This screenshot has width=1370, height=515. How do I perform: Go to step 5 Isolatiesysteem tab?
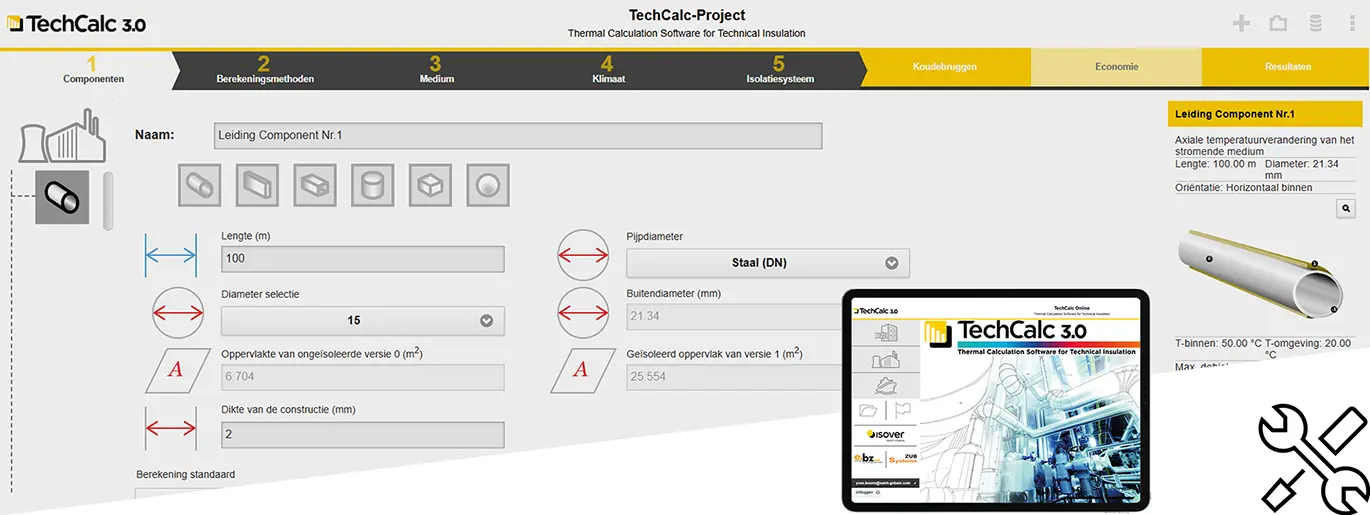pos(780,70)
